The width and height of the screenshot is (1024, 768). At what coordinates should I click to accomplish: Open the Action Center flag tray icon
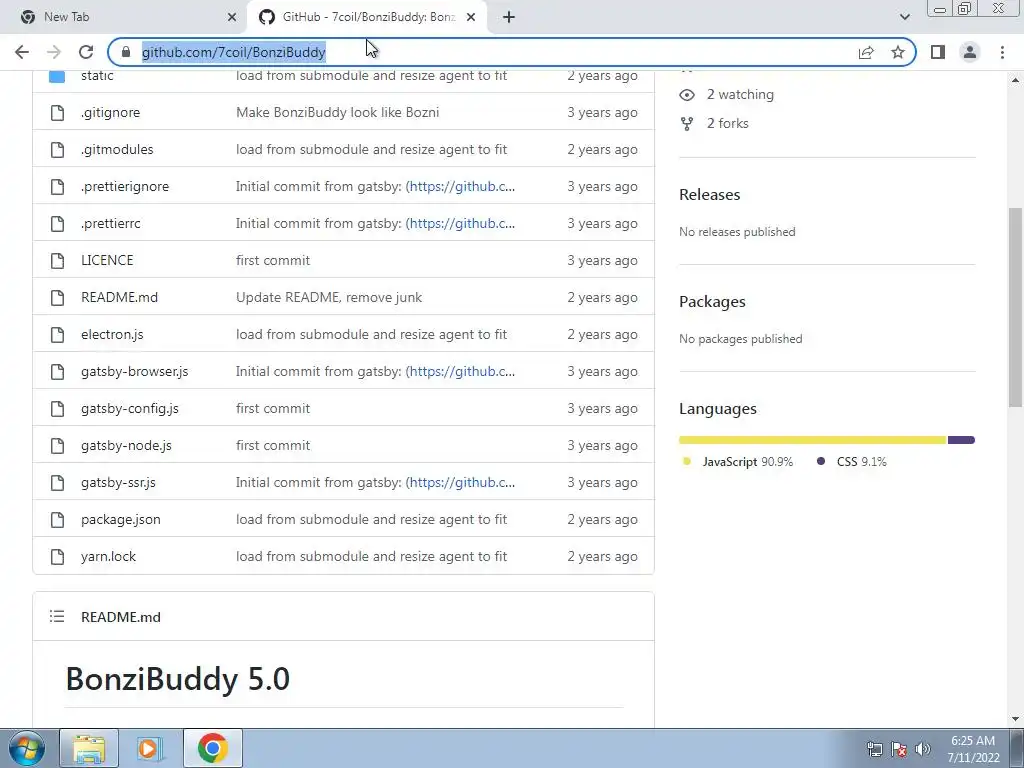click(899, 749)
